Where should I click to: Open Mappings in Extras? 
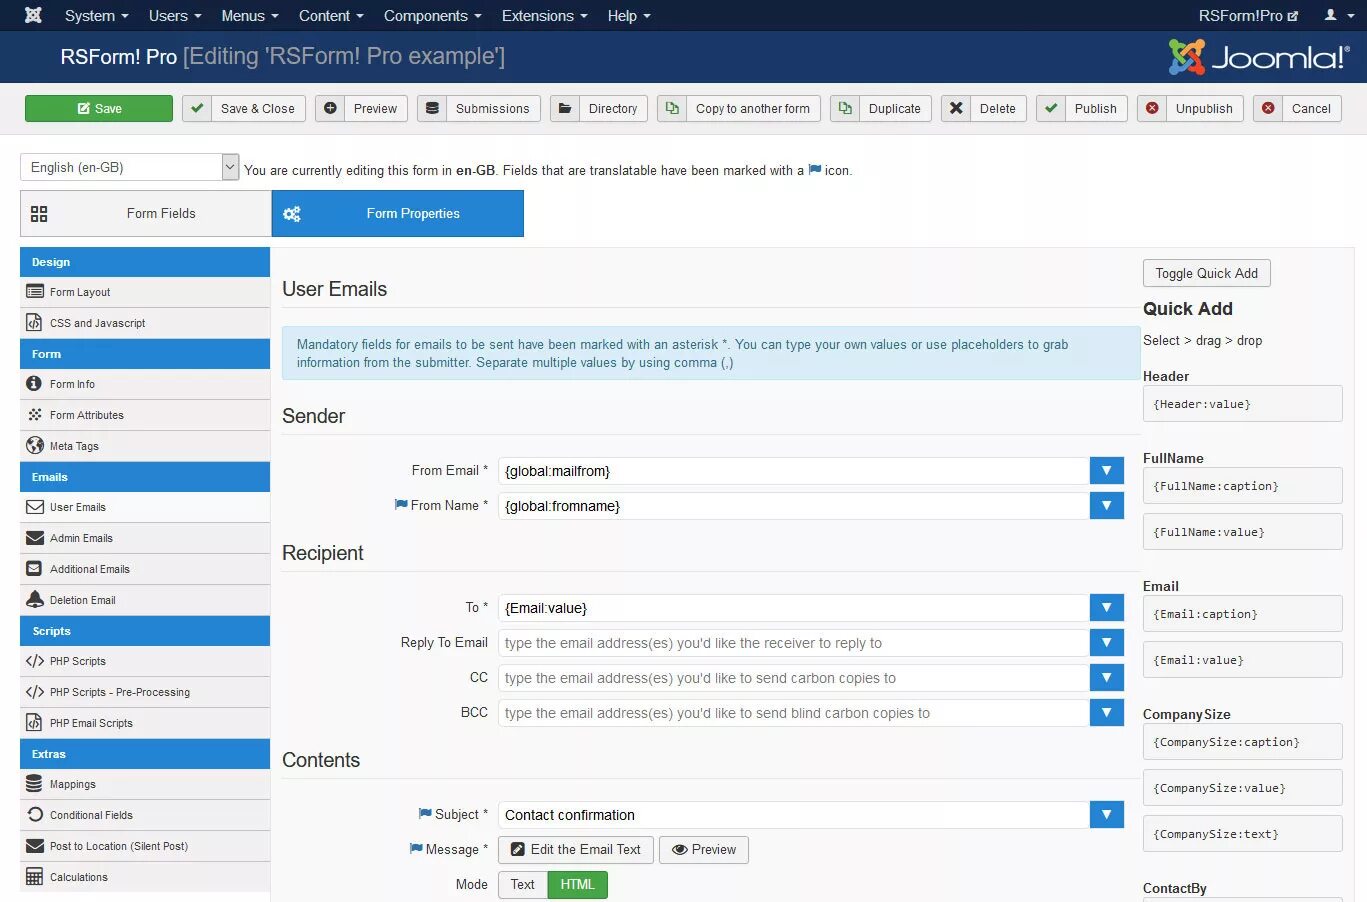145,784
